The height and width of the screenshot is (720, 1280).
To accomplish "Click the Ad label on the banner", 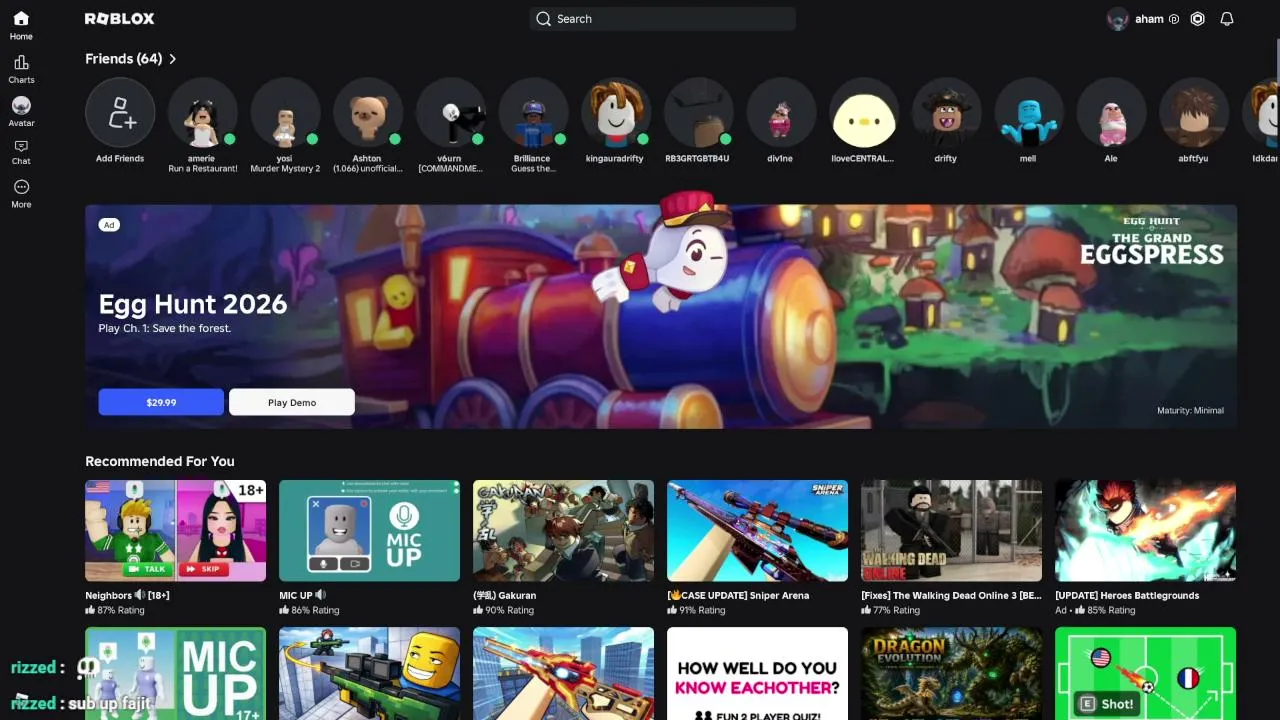I will (109, 225).
